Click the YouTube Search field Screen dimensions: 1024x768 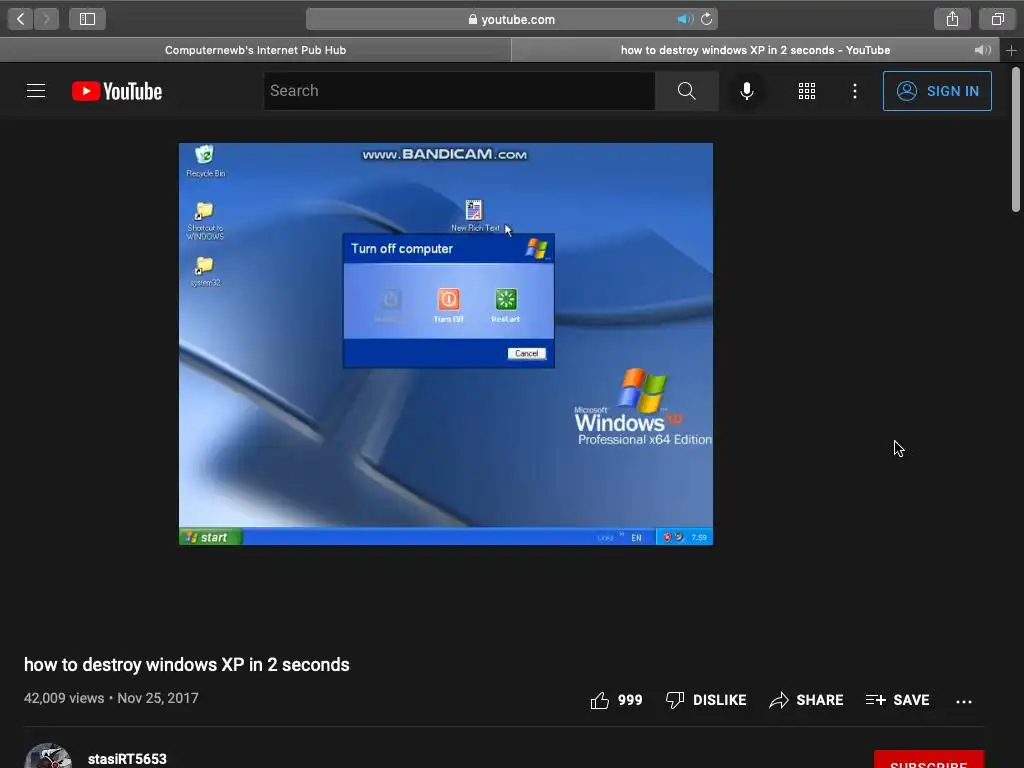pyautogui.click(x=459, y=91)
